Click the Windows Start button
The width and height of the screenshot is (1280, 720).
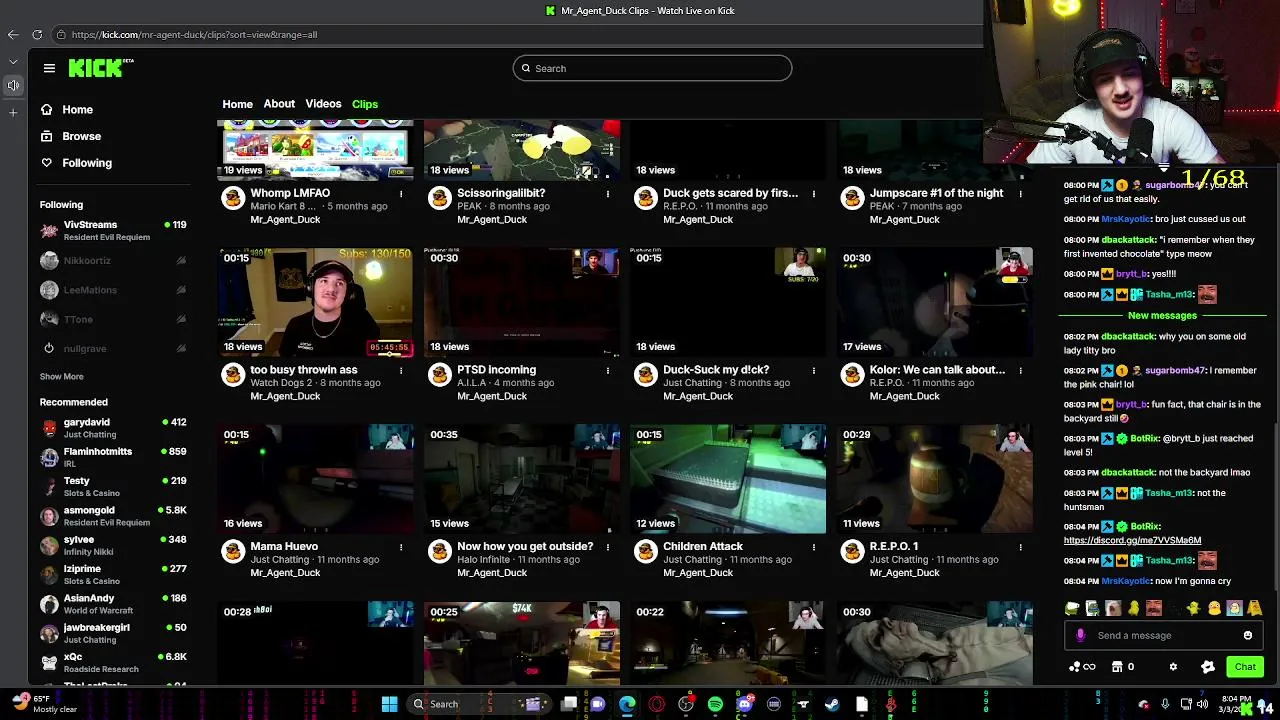tap(389, 704)
